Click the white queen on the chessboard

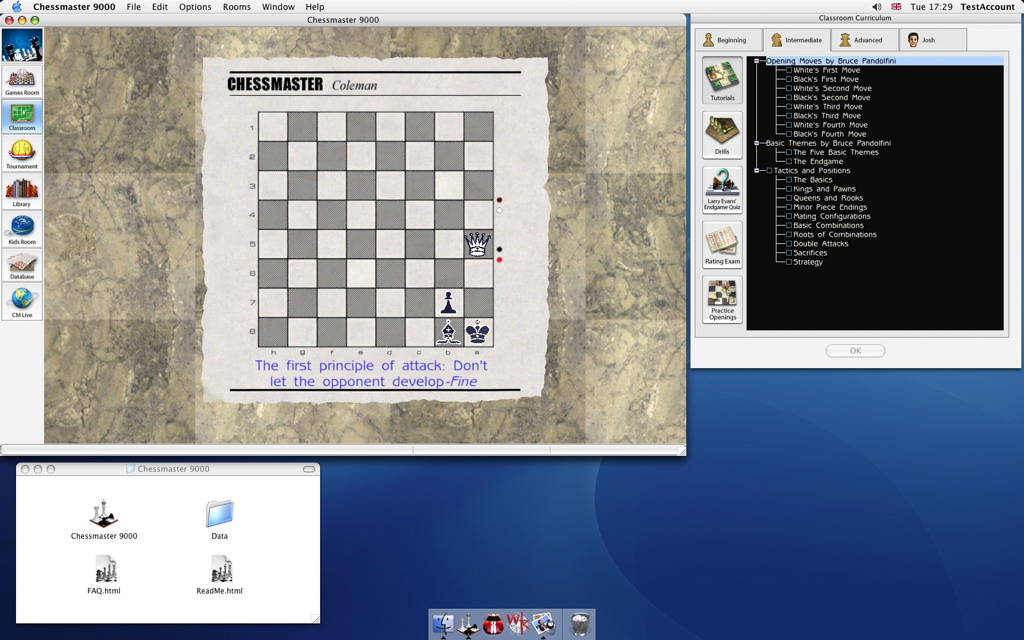(477, 244)
